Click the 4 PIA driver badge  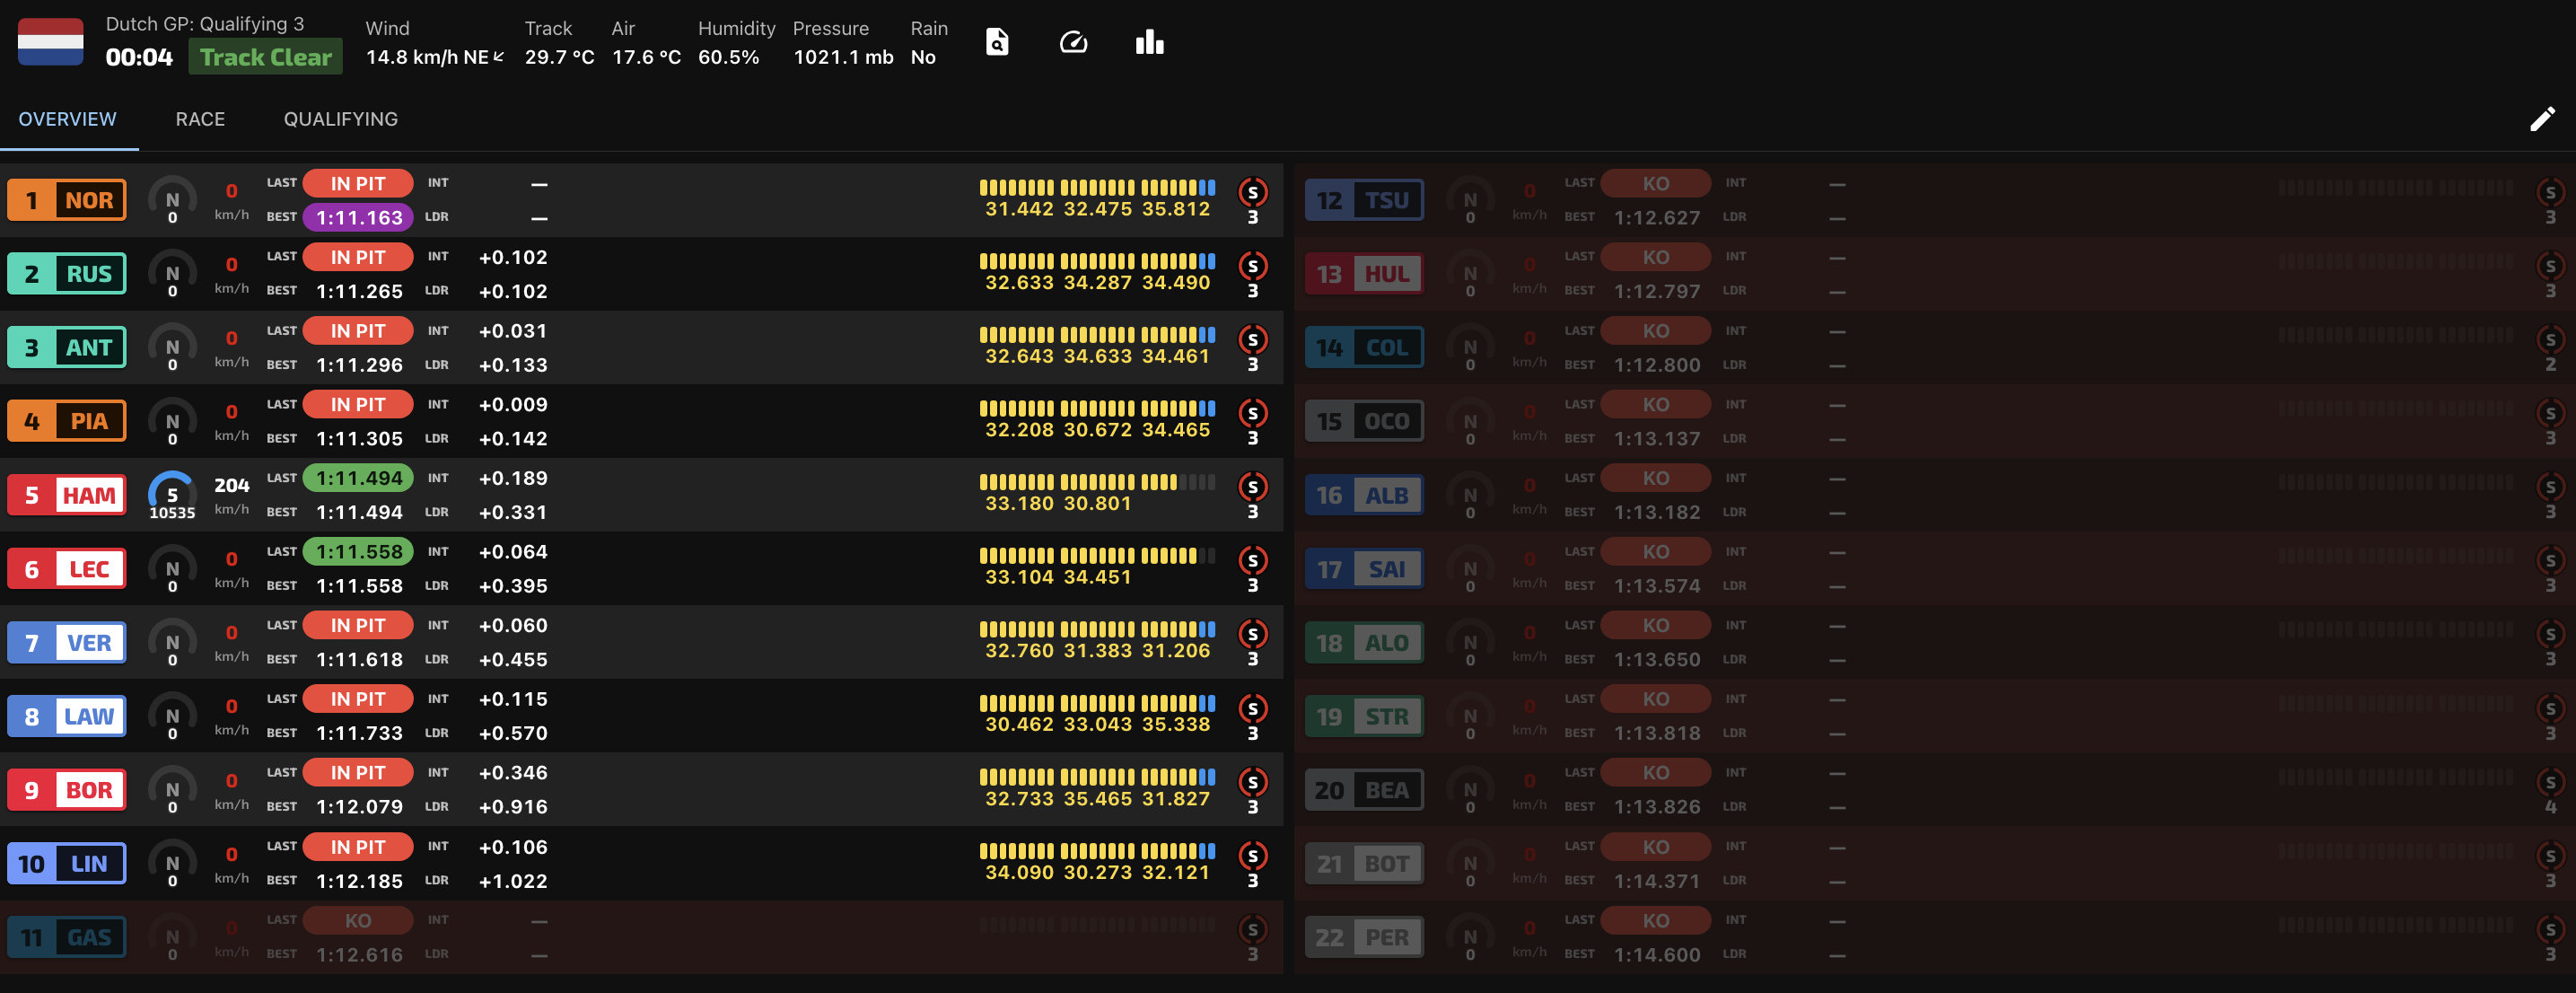(67, 421)
